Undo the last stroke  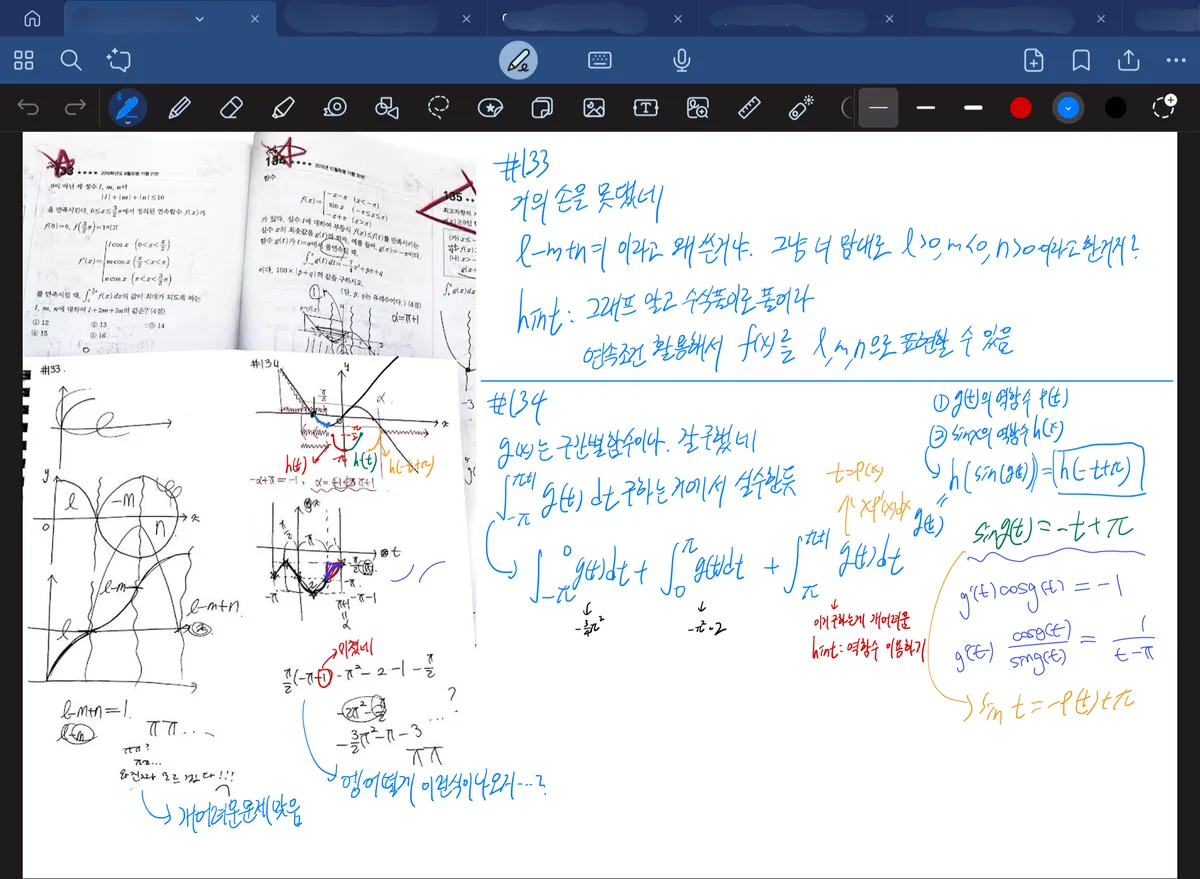tap(28, 108)
